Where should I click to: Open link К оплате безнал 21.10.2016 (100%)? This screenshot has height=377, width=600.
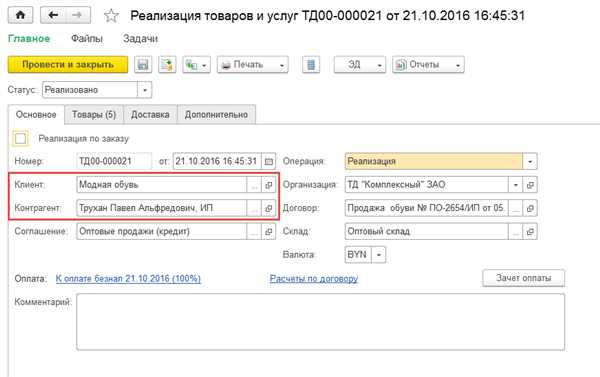(x=128, y=279)
